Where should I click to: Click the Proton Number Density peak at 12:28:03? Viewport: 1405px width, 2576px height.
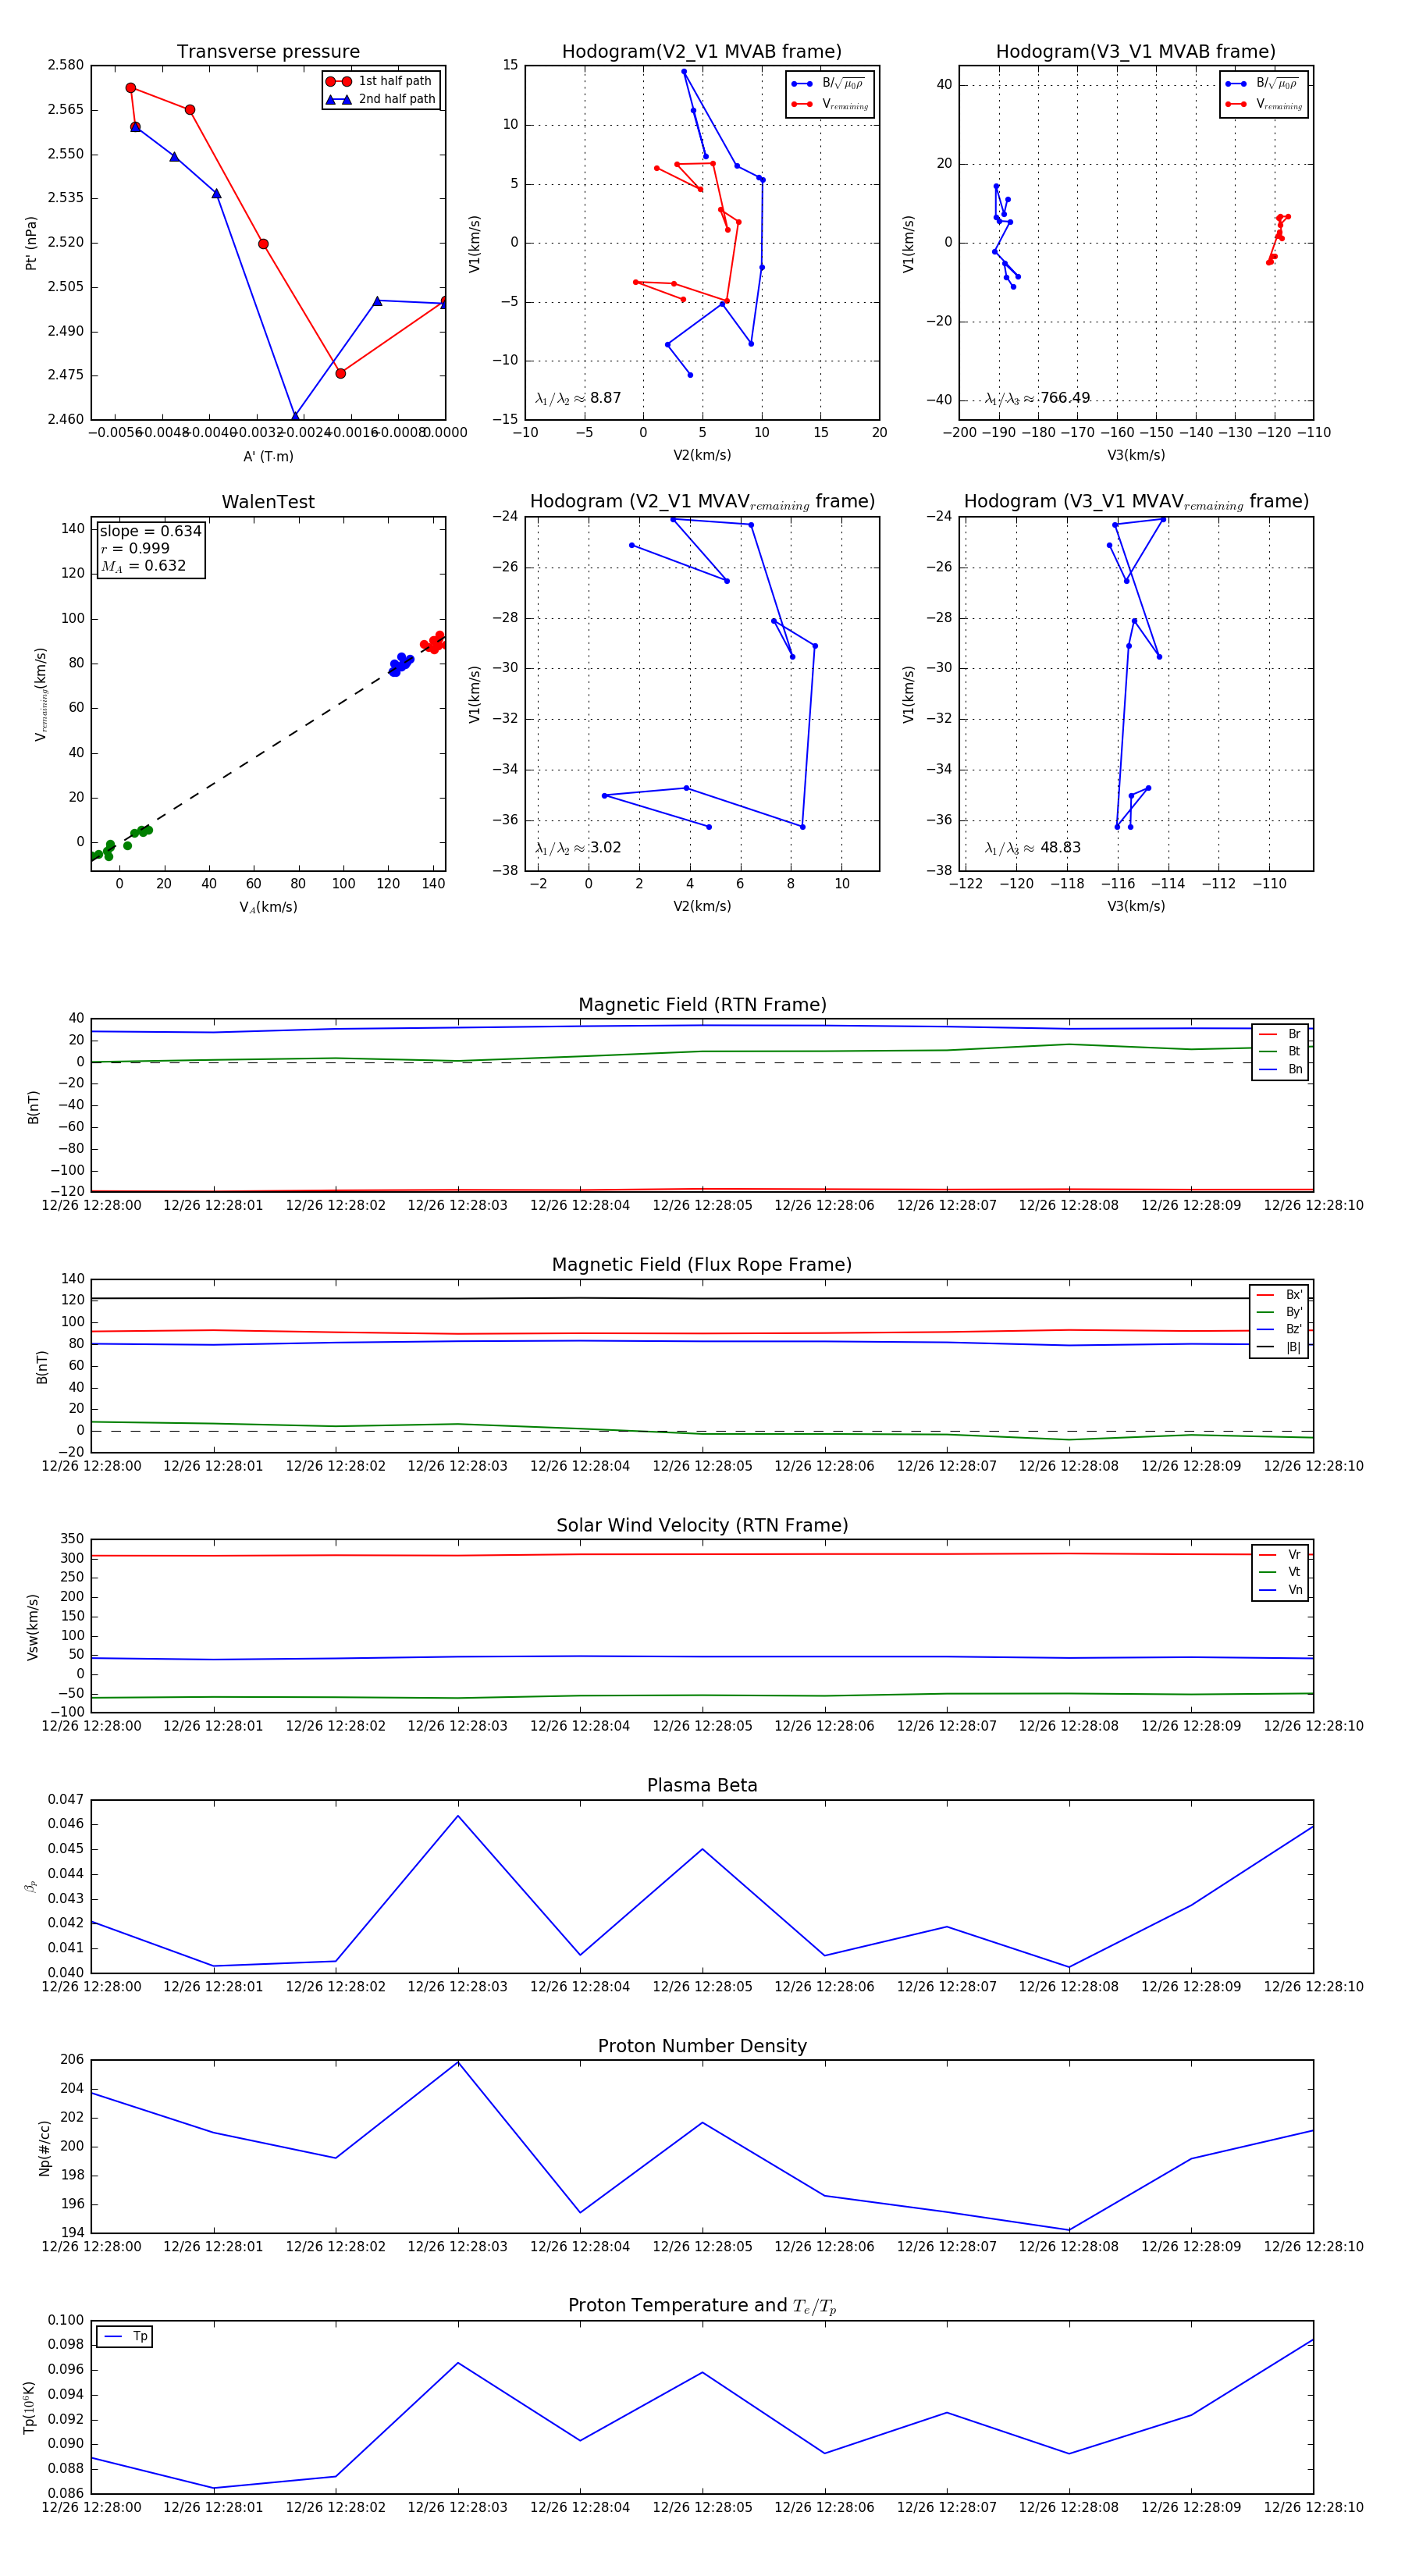458,2063
